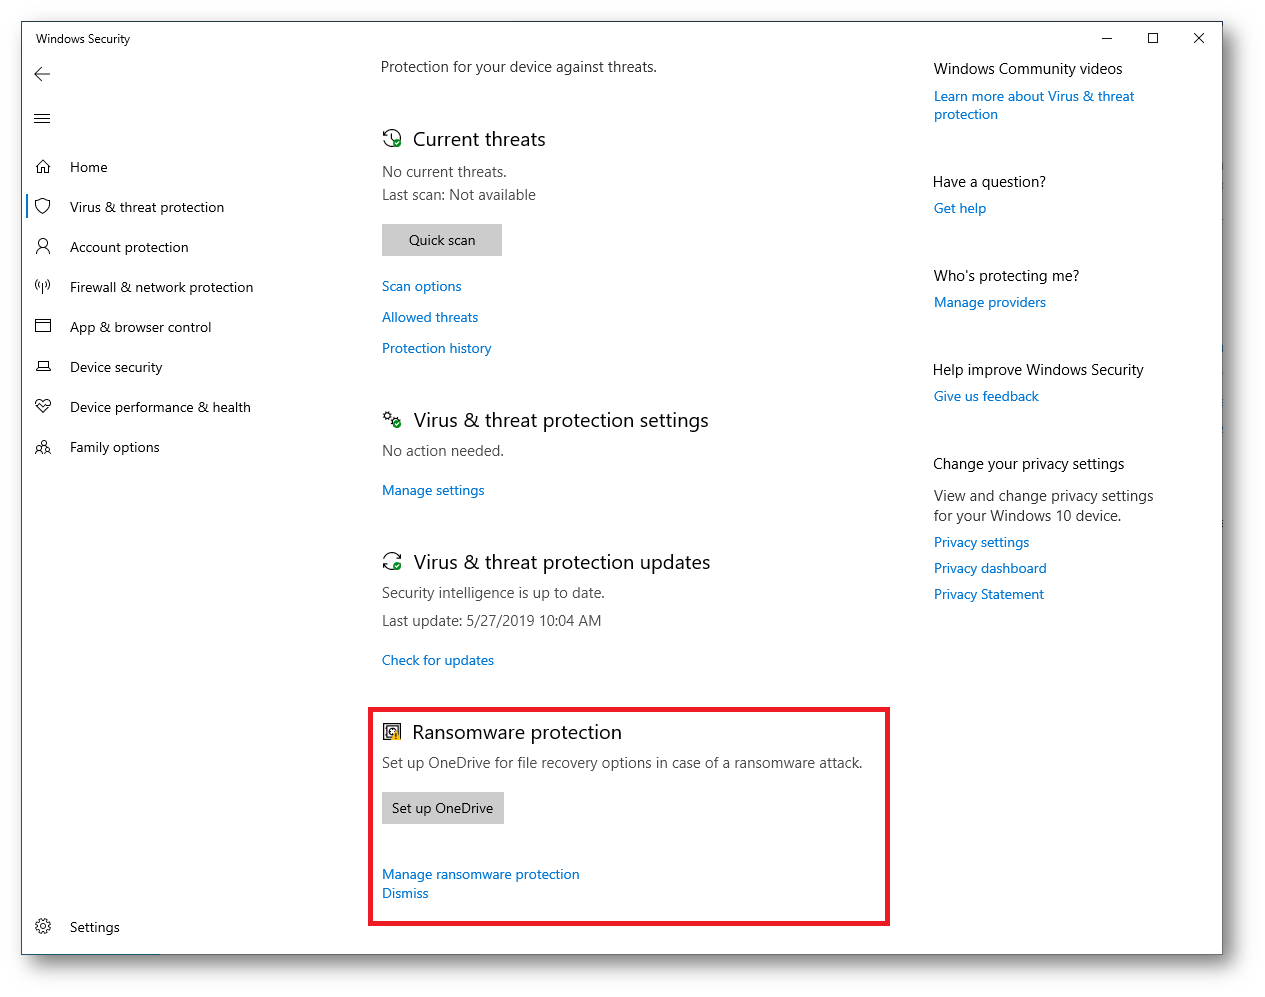
Task: Click Manage settings link
Action: click(x=433, y=490)
